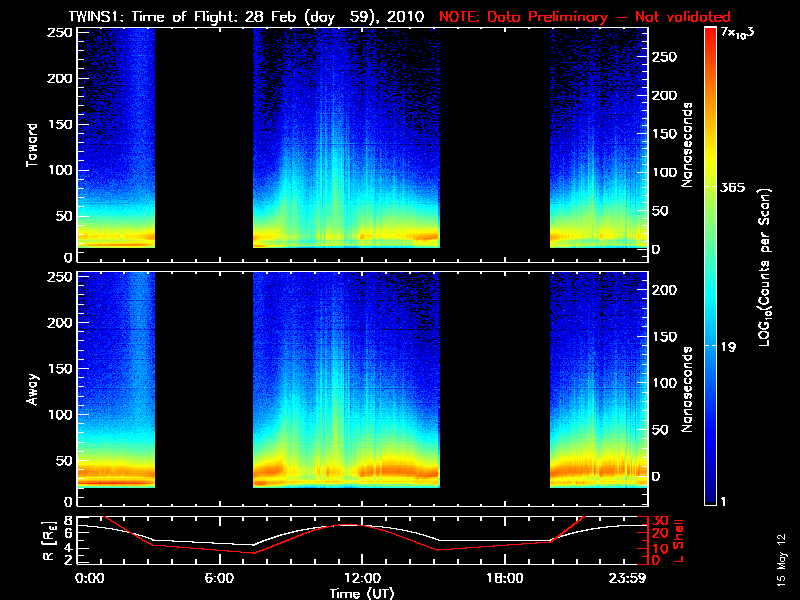
Task: Click the 'Time (UT)' x-axis label
Action: tap(362, 593)
